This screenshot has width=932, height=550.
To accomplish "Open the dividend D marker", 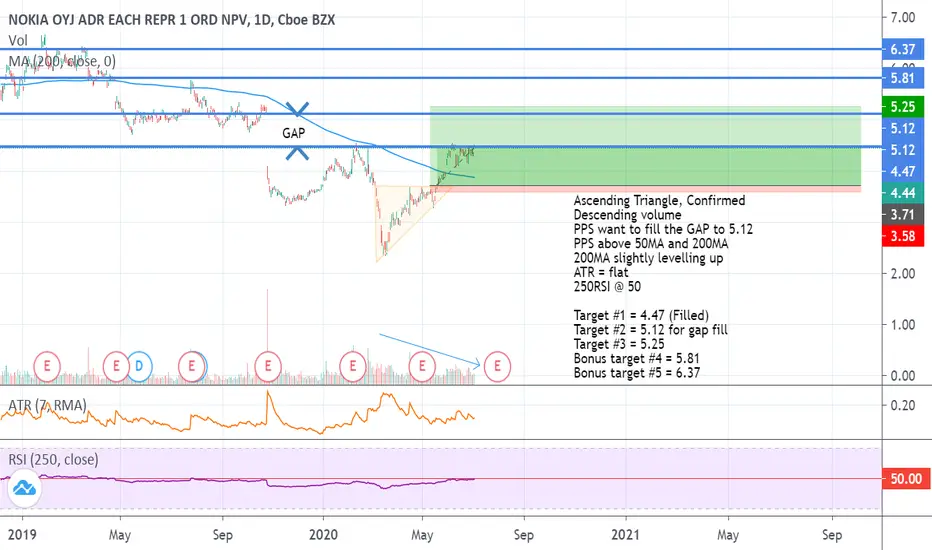I will point(138,366).
